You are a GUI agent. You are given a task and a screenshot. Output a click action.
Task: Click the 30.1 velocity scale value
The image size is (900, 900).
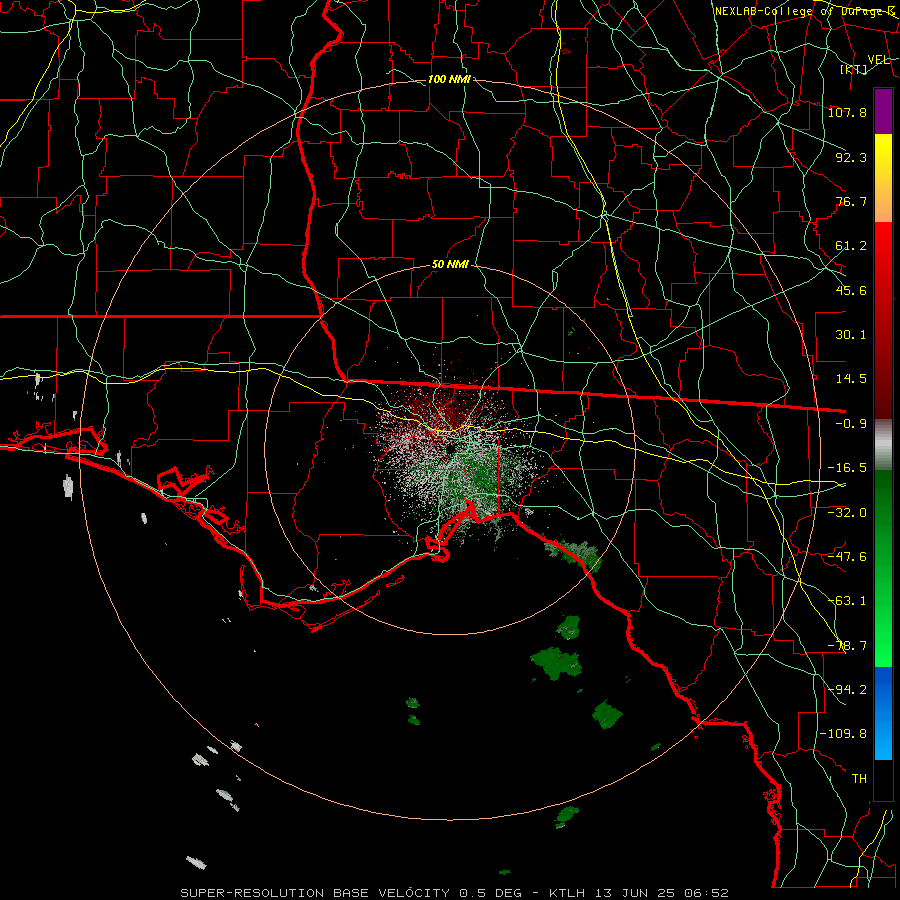click(851, 334)
